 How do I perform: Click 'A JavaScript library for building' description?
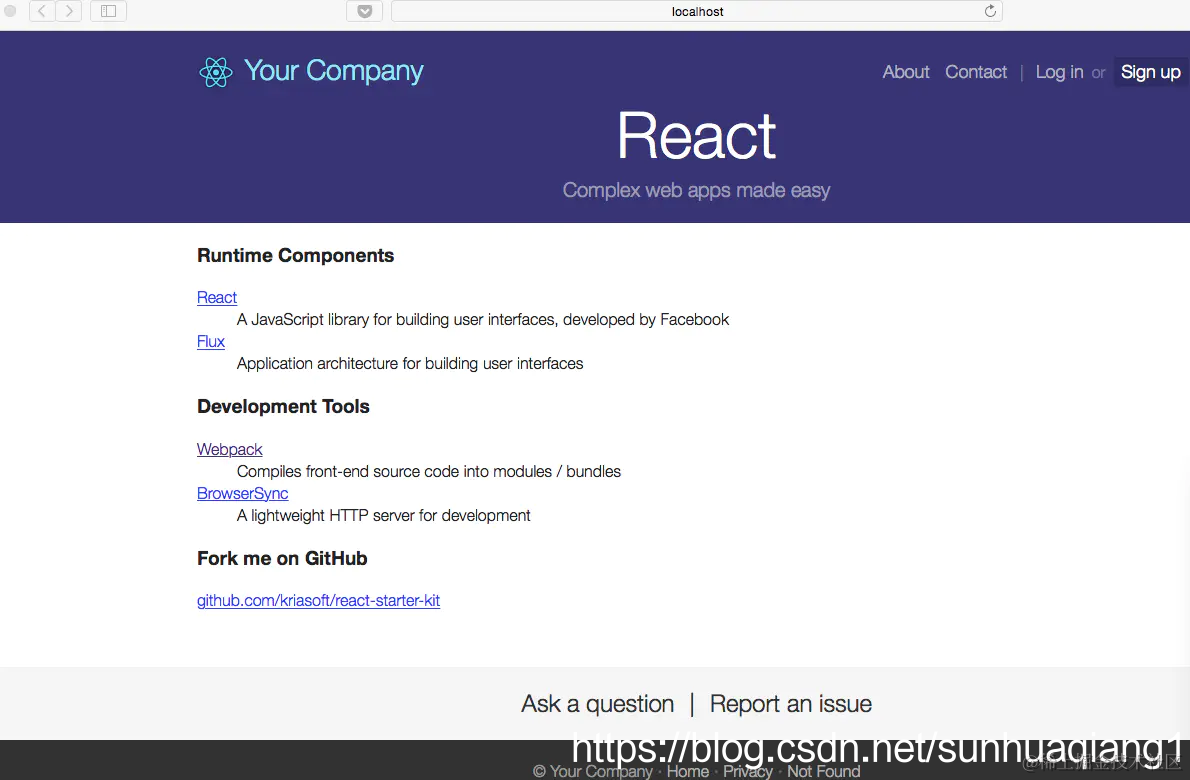(x=483, y=320)
